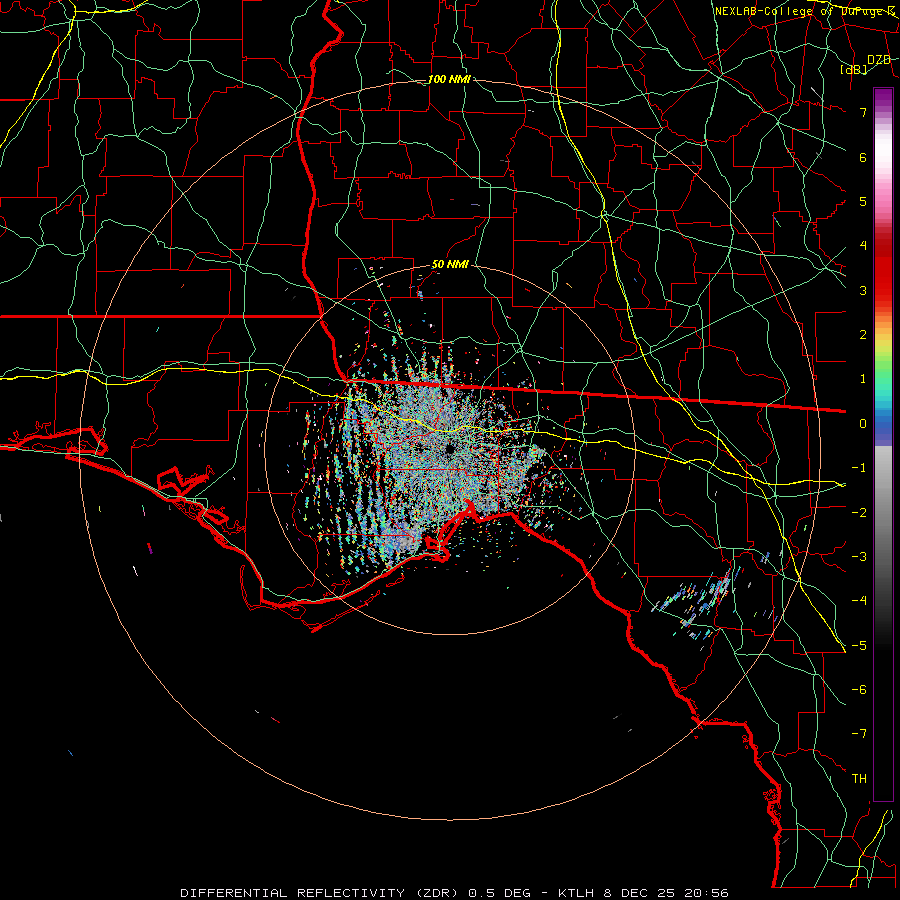Click the "4" value on the dB scale
Image resolution: width=900 pixels, height=900 pixels.
(x=863, y=246)
